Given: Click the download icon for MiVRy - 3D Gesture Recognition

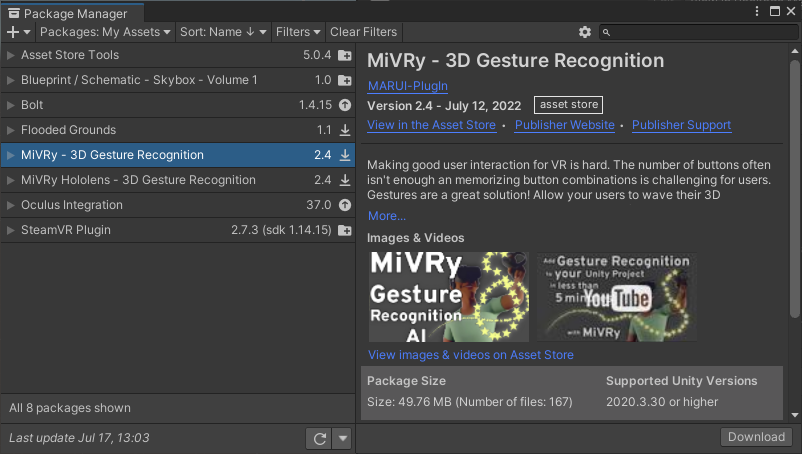Looking at the screenshot, I should [x=345, y=155].
